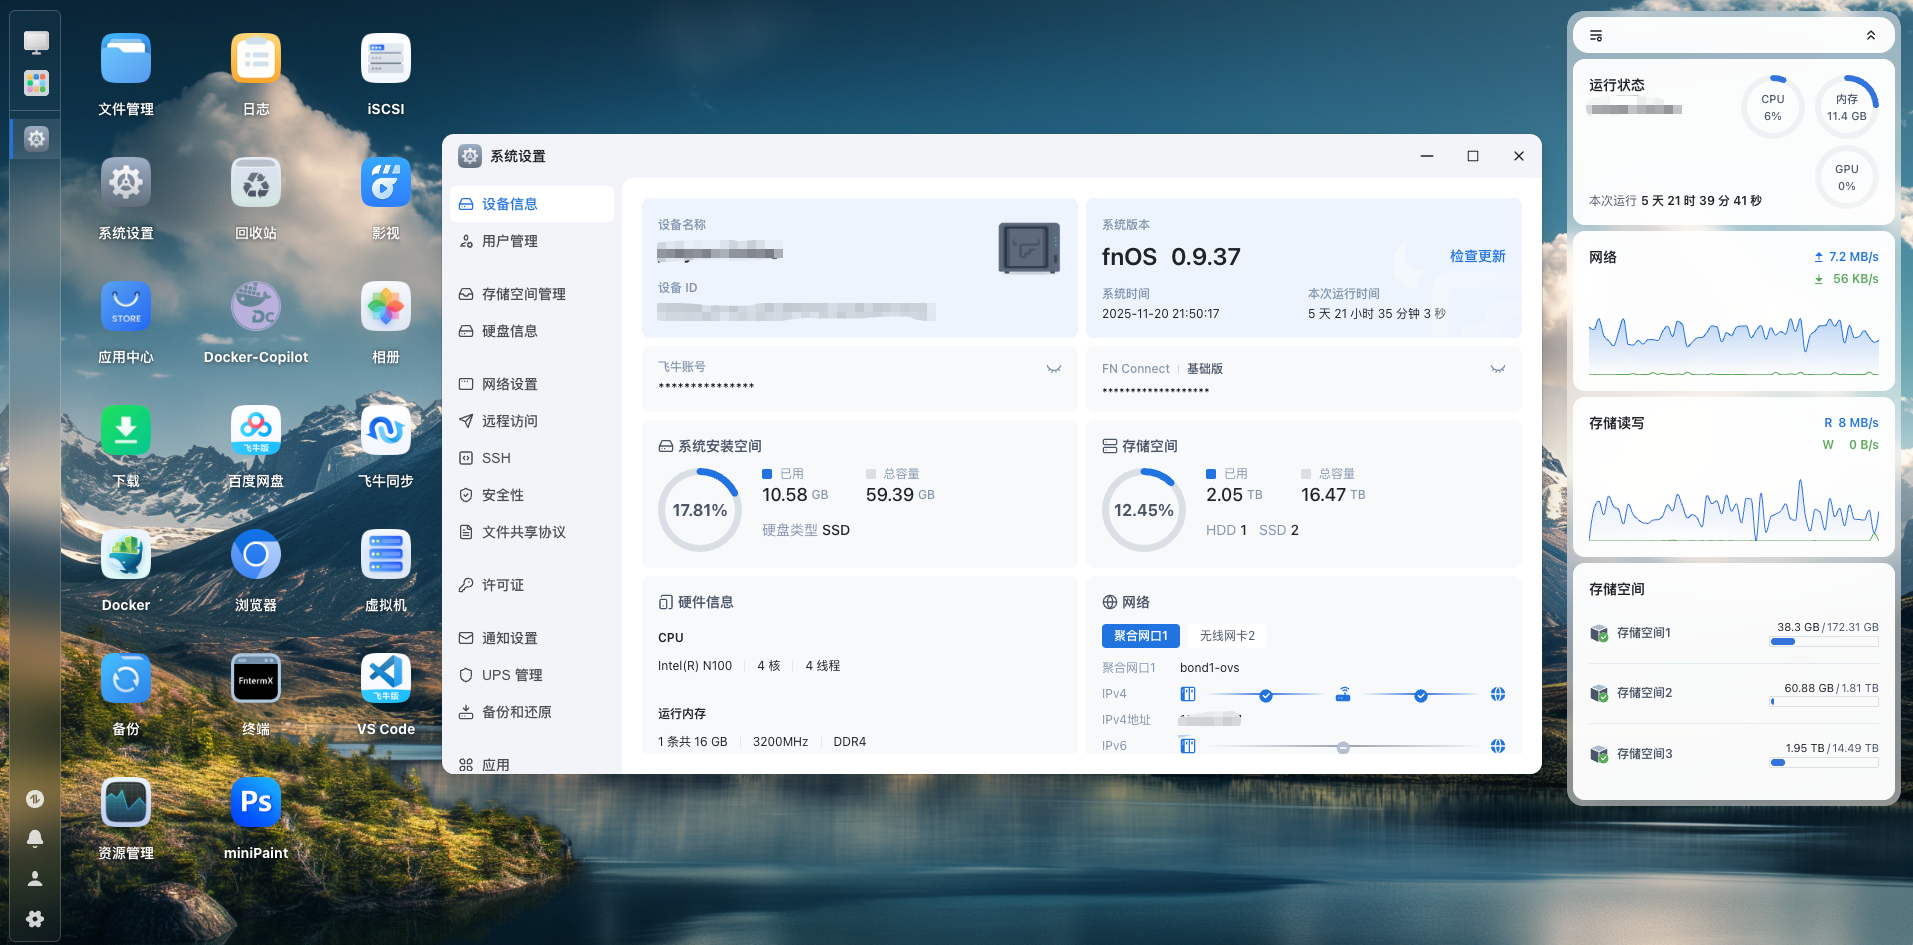This screenshot has height=945, width=1913.
Task: Open the 下载 download app
Action: [126, 431]
